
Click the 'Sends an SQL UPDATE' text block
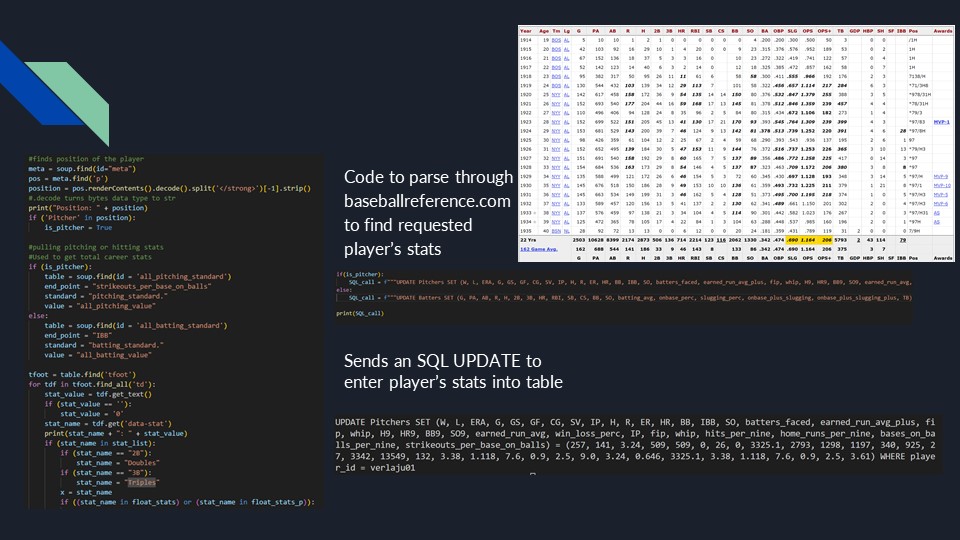(x=453, y=371)
